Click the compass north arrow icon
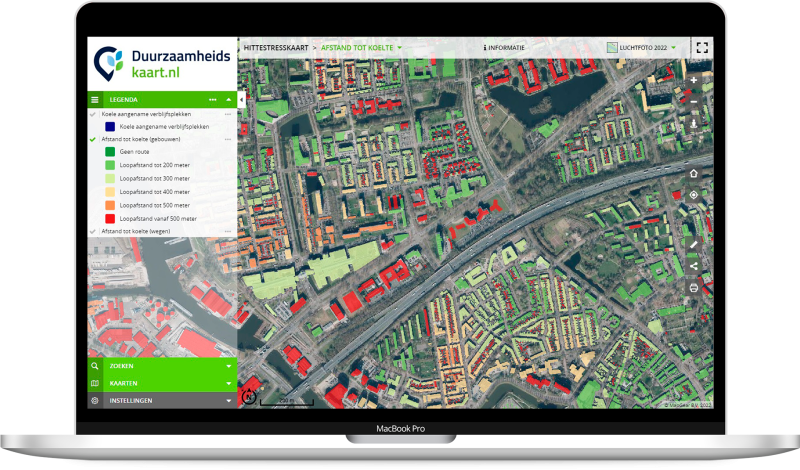 (249, 397)
